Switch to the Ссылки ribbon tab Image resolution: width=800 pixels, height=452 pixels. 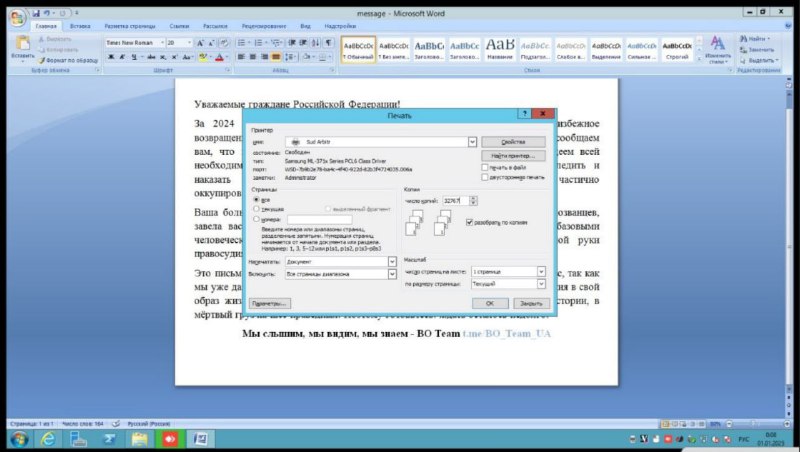point(179,26)
